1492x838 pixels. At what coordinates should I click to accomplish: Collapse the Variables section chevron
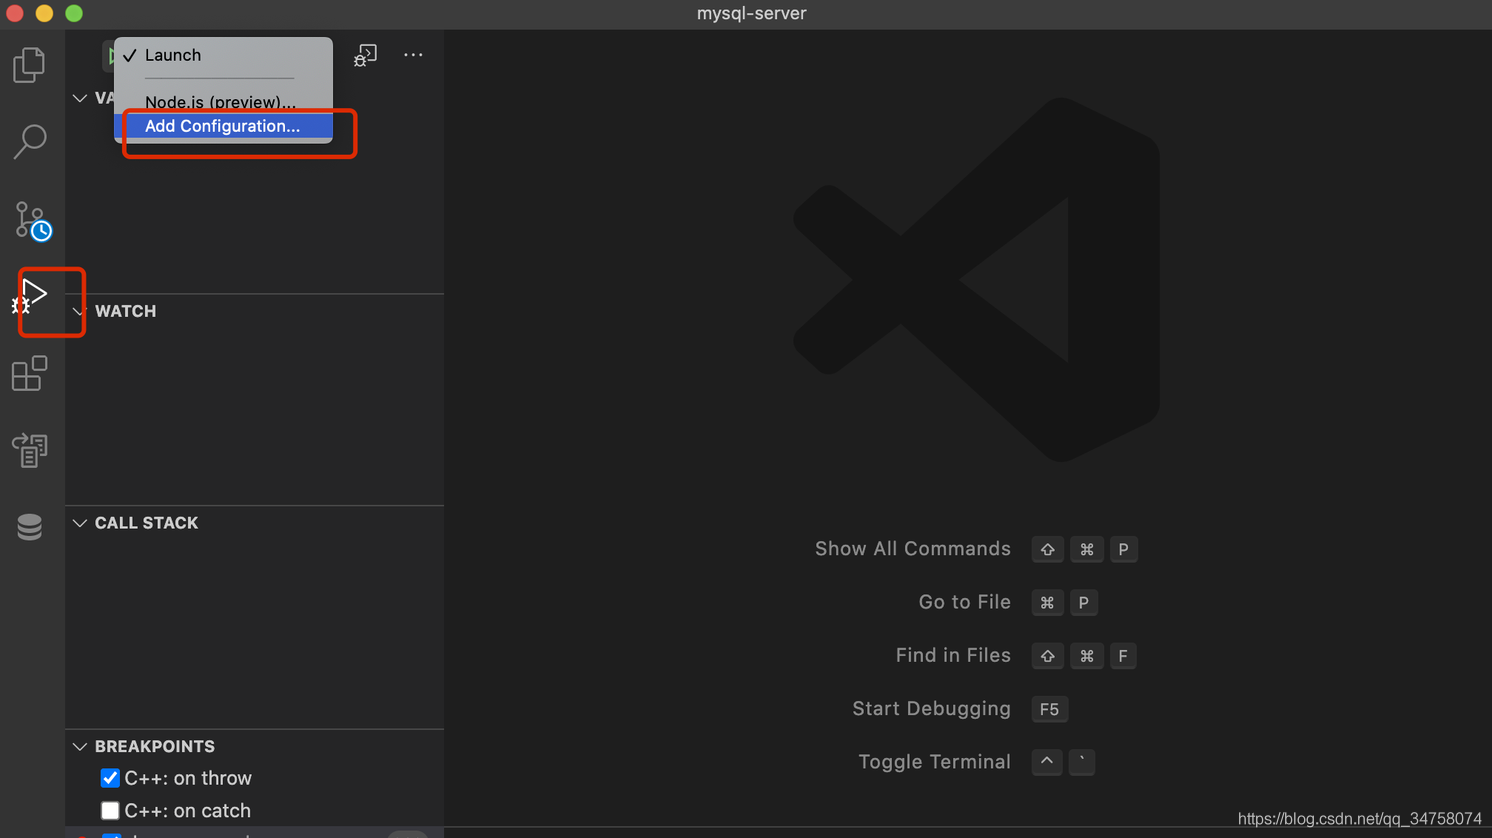click(80, 98)
